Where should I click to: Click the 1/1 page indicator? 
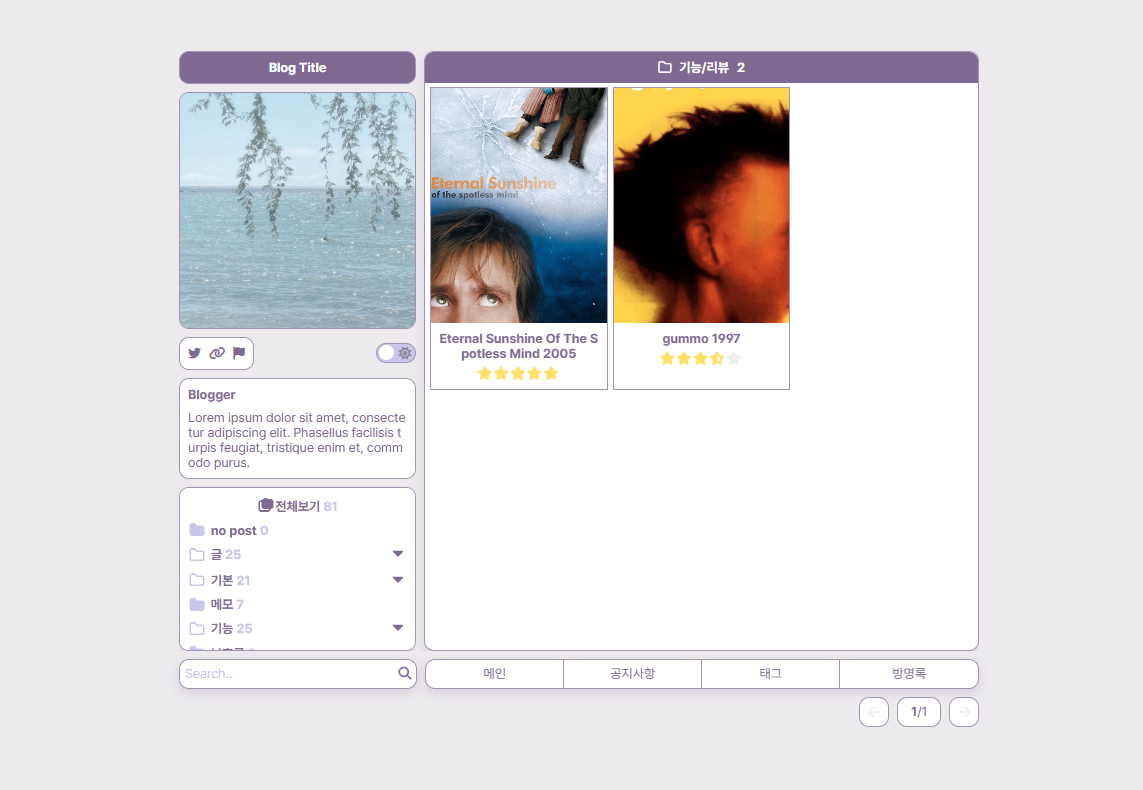point(918,712)
